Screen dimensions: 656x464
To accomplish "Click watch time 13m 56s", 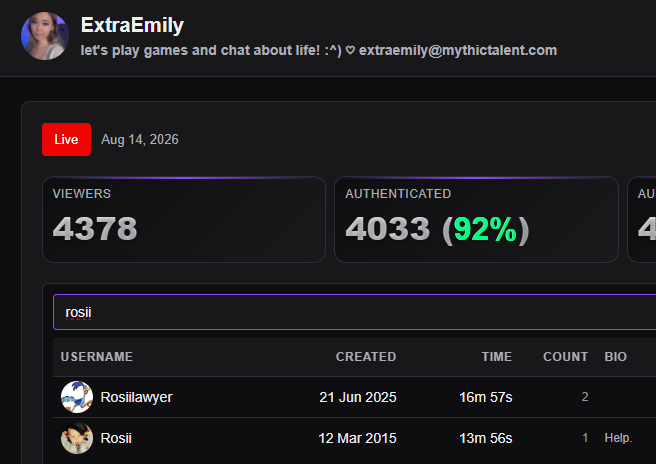I will click(486, 438).
